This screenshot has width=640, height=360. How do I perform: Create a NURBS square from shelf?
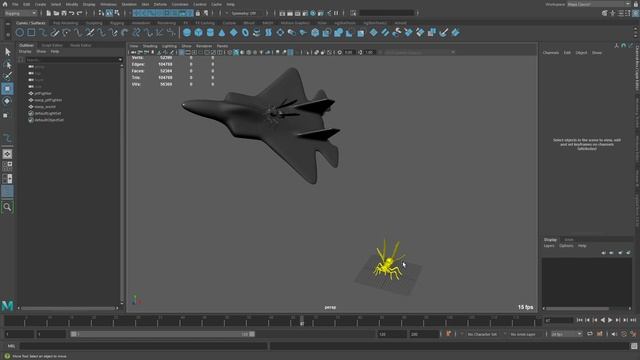pos(31,32)
